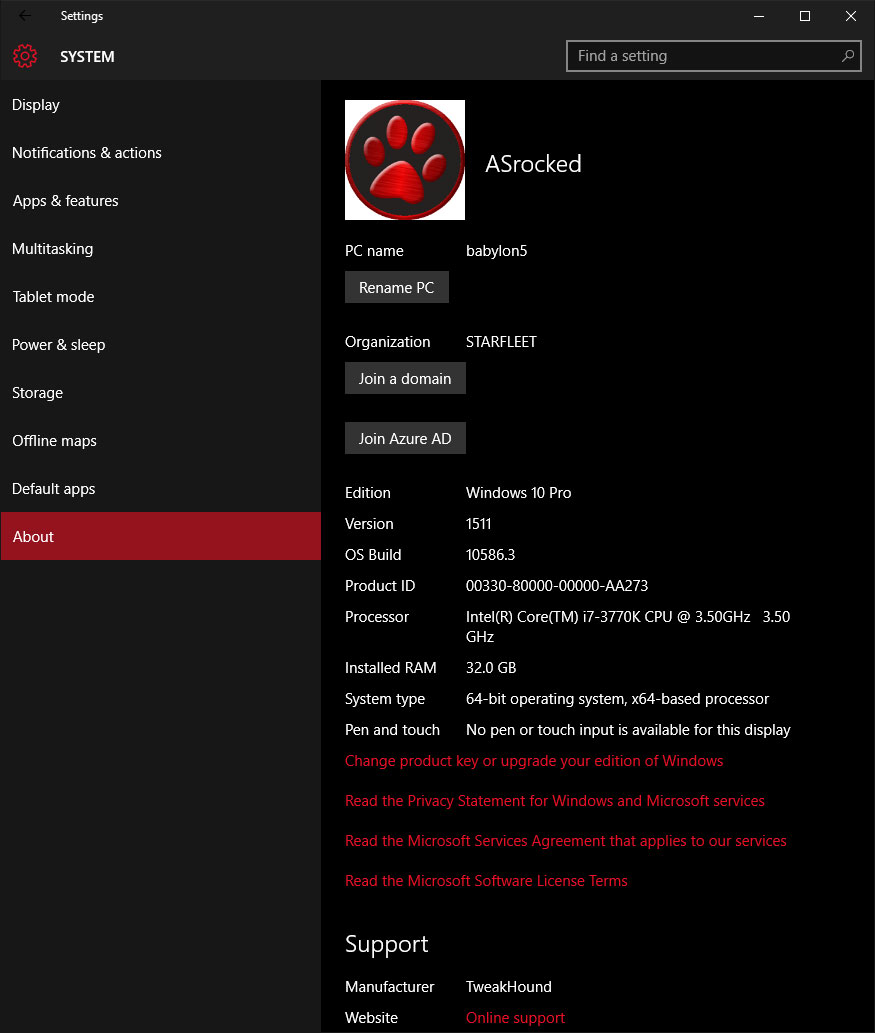Screen dimensions: 875x1033
Task: Click the Intel Core i7-3770K processor text
Action: (628, 627)
